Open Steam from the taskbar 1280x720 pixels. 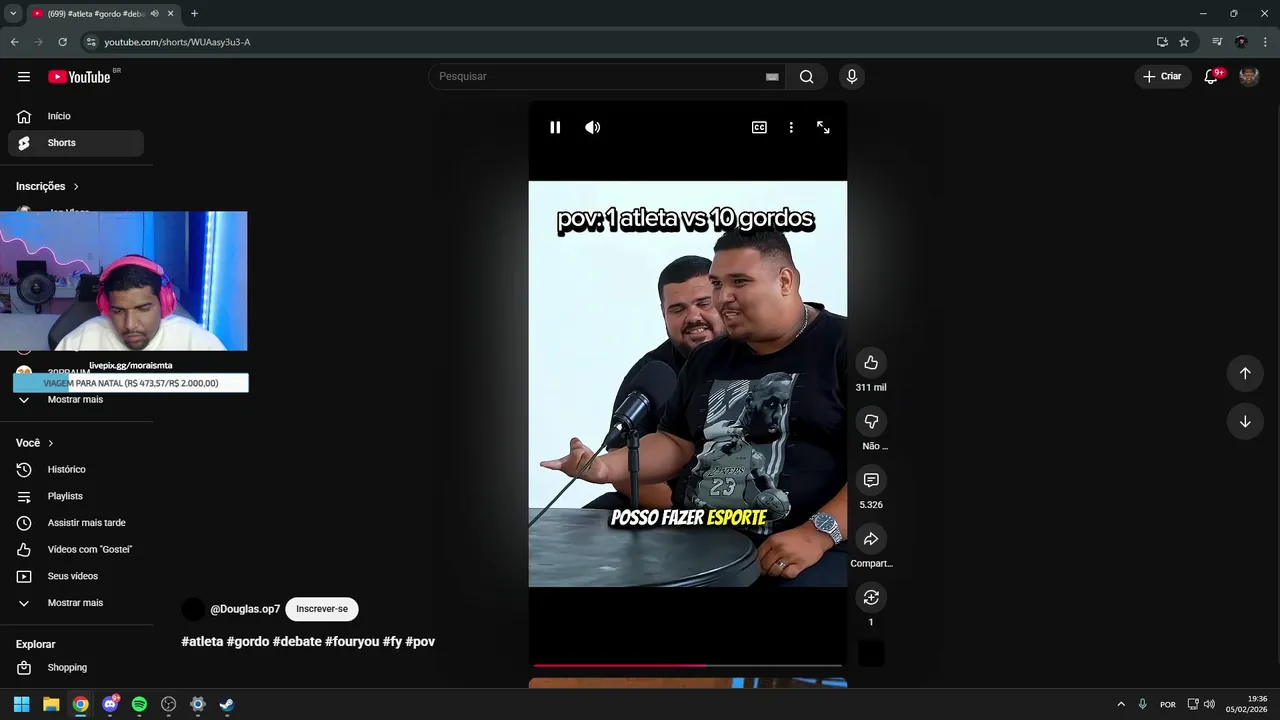(x=227, y=704)
